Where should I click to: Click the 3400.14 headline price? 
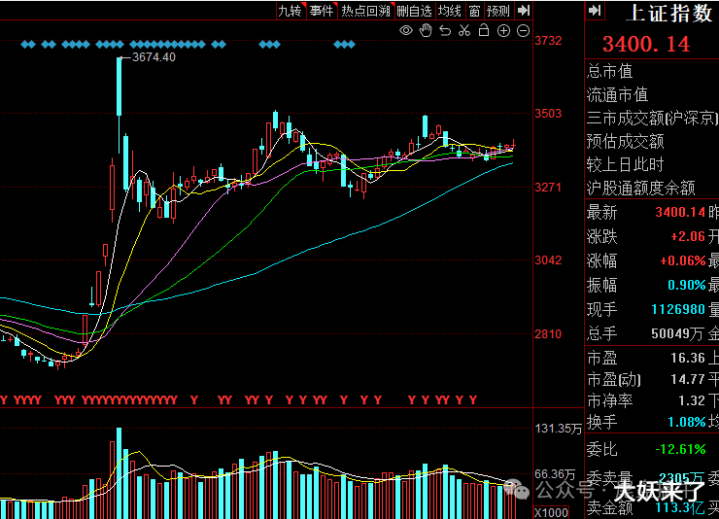(x=646, y=44)
